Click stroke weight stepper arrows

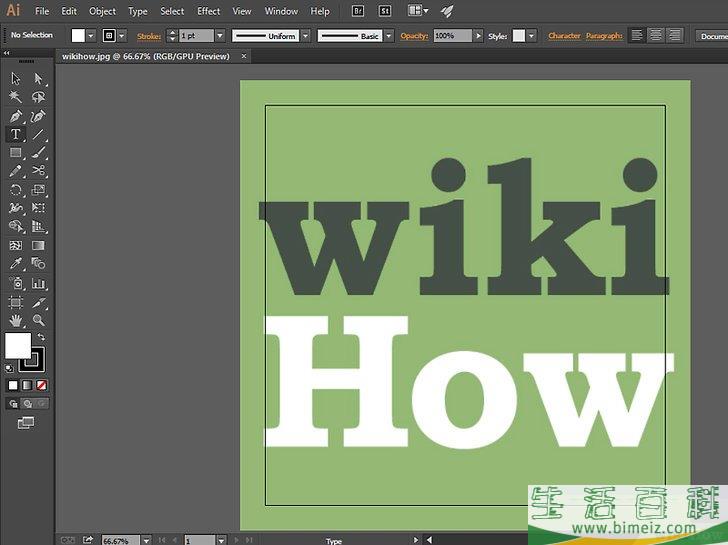pos(172,36)
